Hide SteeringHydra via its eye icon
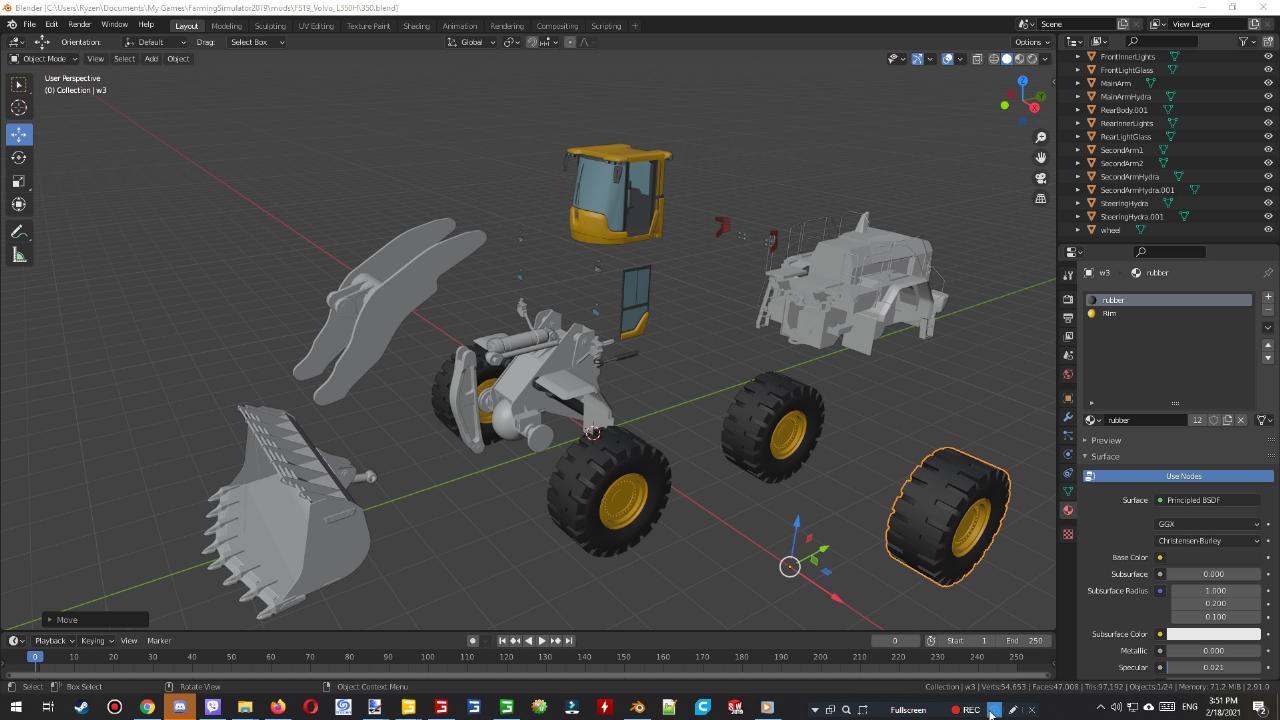Screen dimensions: 1280x720 click(1268, 203)
